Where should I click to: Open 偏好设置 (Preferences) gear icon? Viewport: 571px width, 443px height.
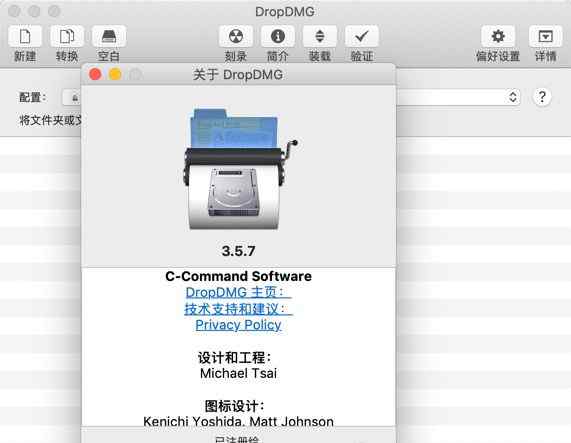pyautogui.click(x=498, y=36)
